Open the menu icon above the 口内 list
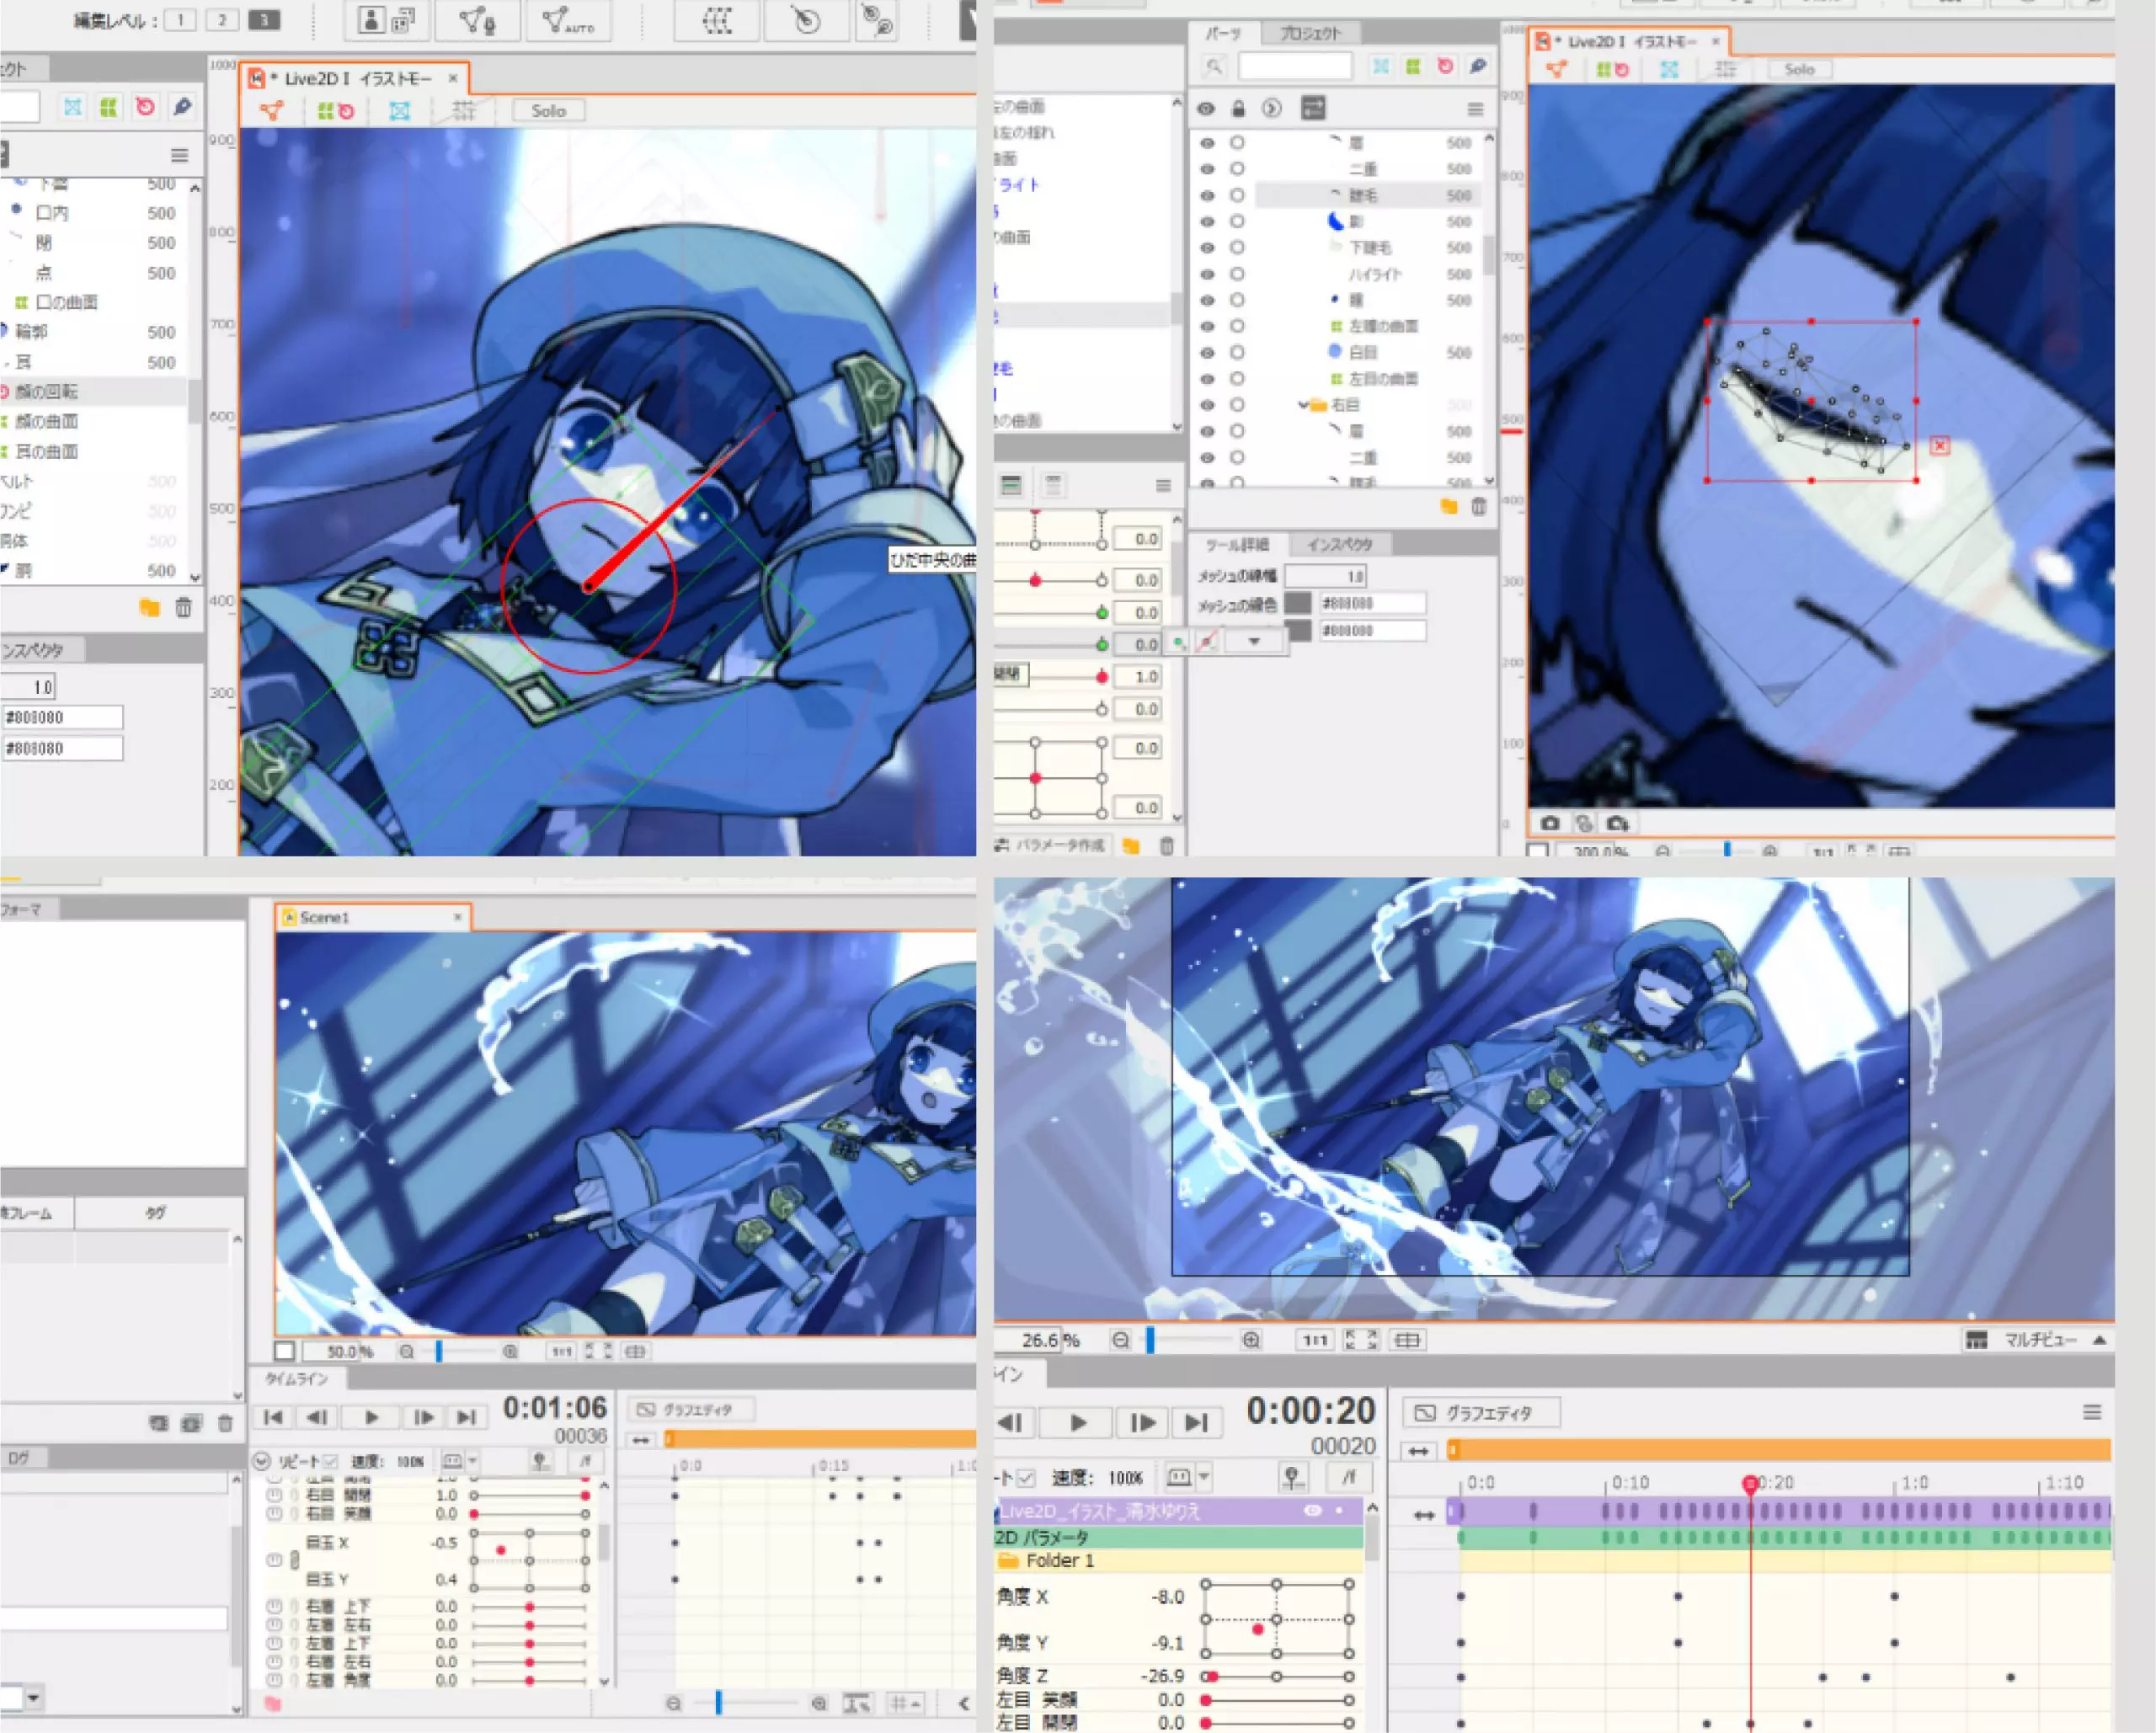The image size is (2156, 1733). tap(180, 155)
